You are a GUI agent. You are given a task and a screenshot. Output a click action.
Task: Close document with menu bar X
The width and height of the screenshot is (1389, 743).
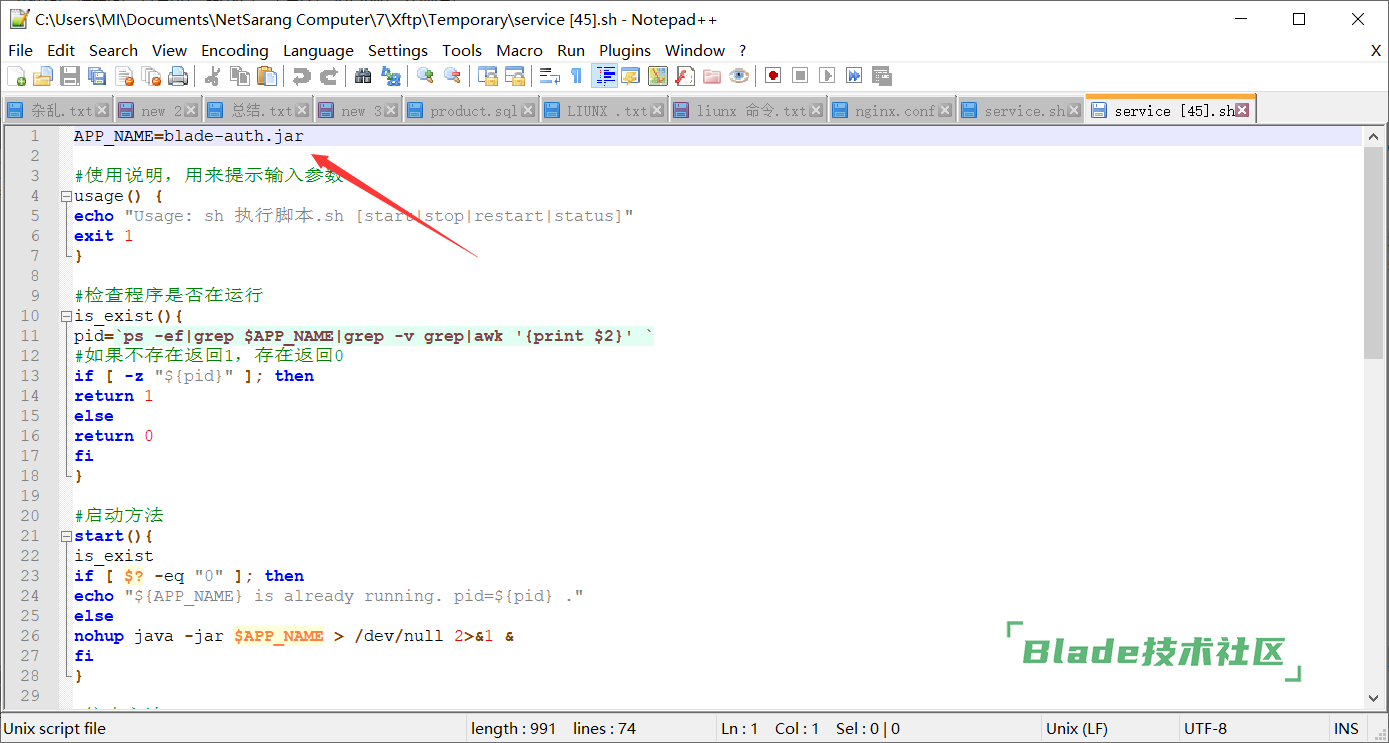coord(1376,50)
